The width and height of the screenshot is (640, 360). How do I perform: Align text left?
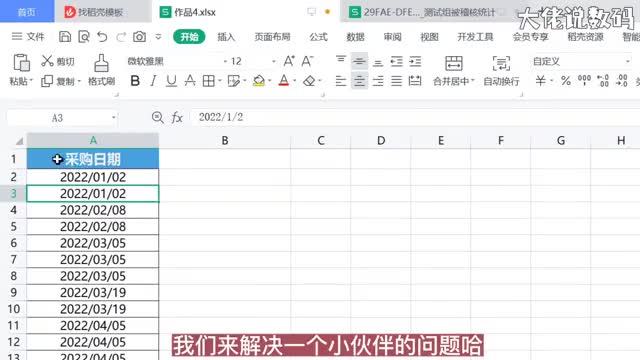pos(341,81)
